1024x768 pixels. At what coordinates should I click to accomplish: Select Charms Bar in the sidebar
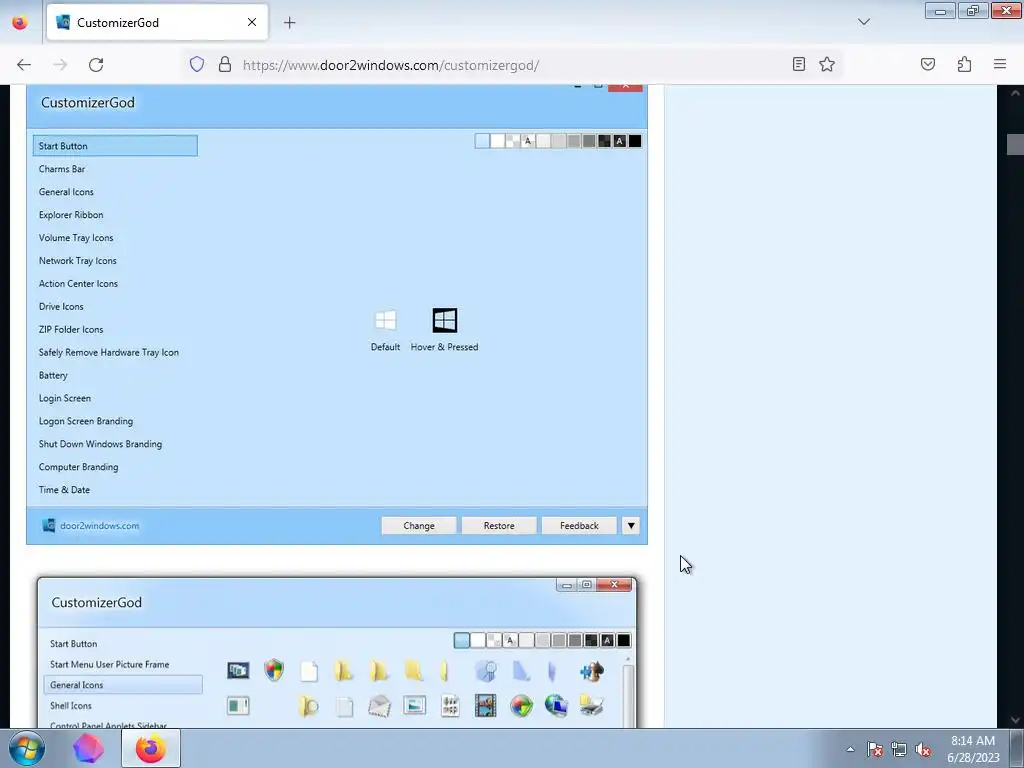(61, 168)
